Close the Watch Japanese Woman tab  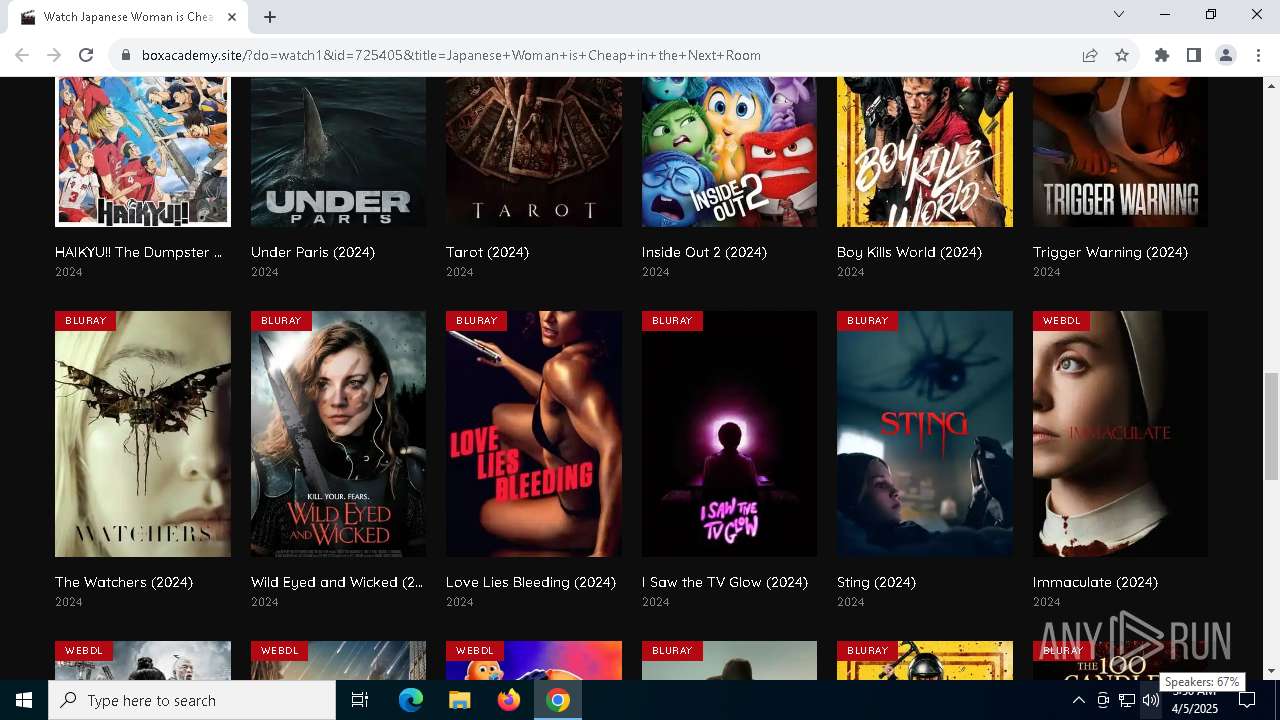(x=232, y=17)
